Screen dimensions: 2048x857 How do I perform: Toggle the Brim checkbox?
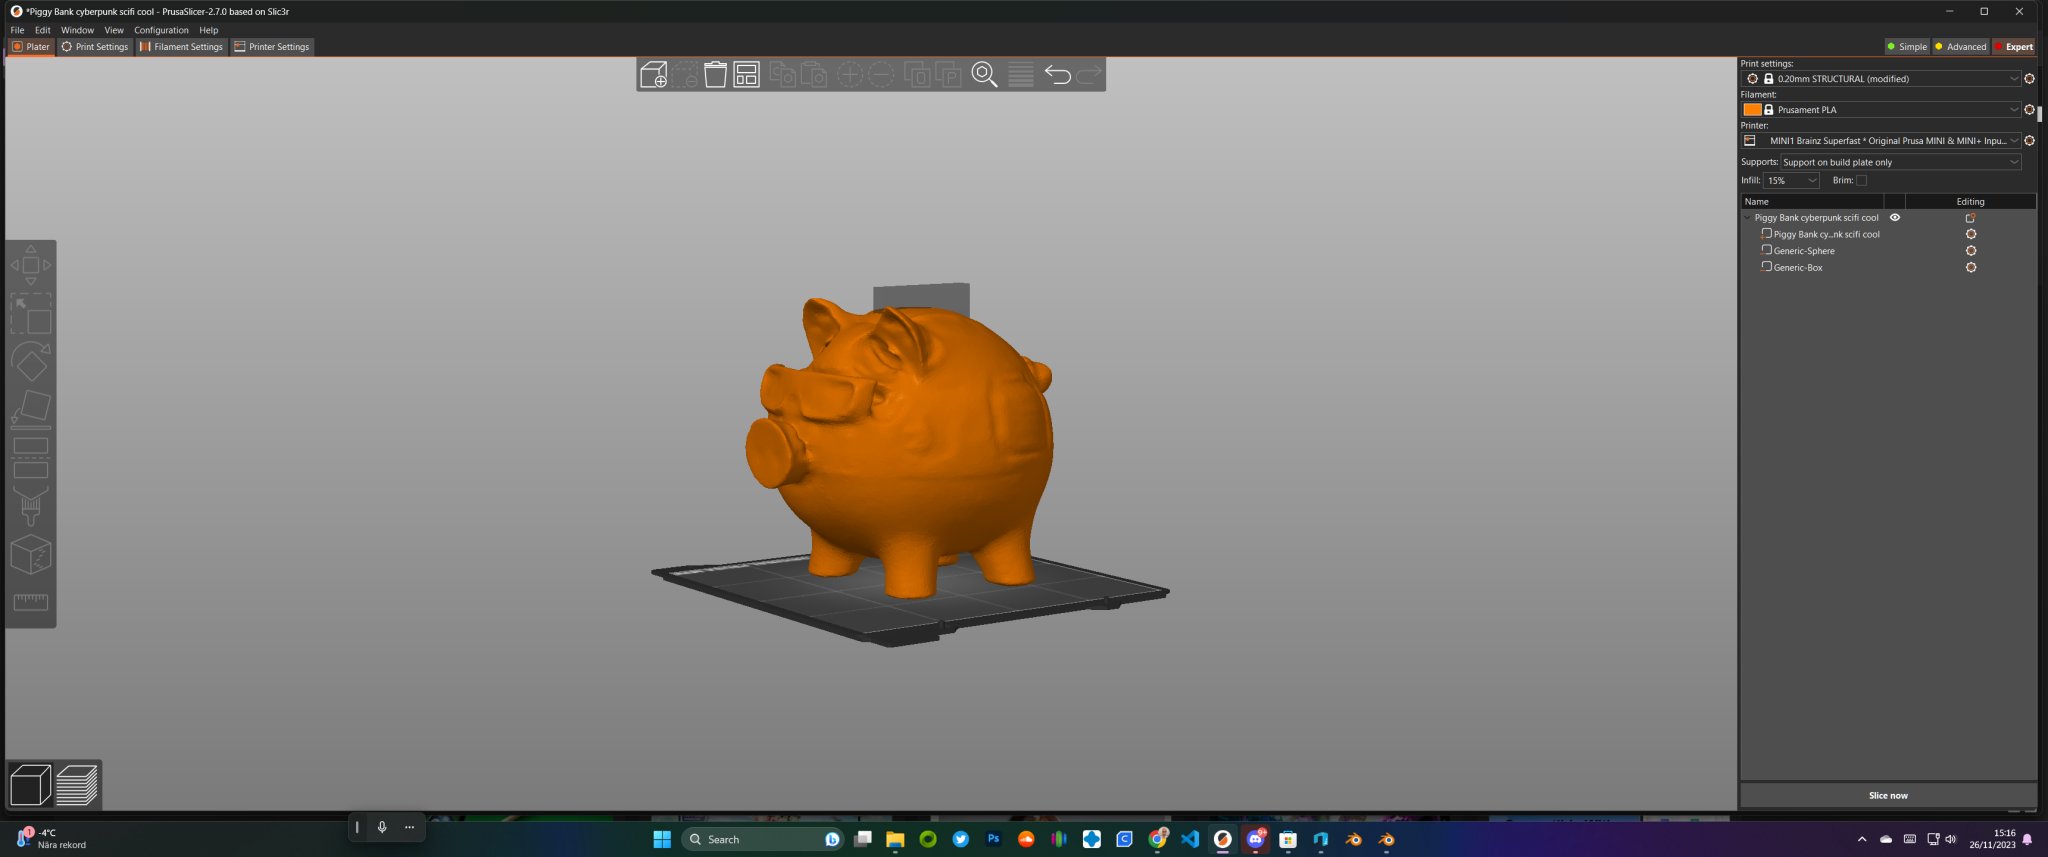[x=1861, y=181]
